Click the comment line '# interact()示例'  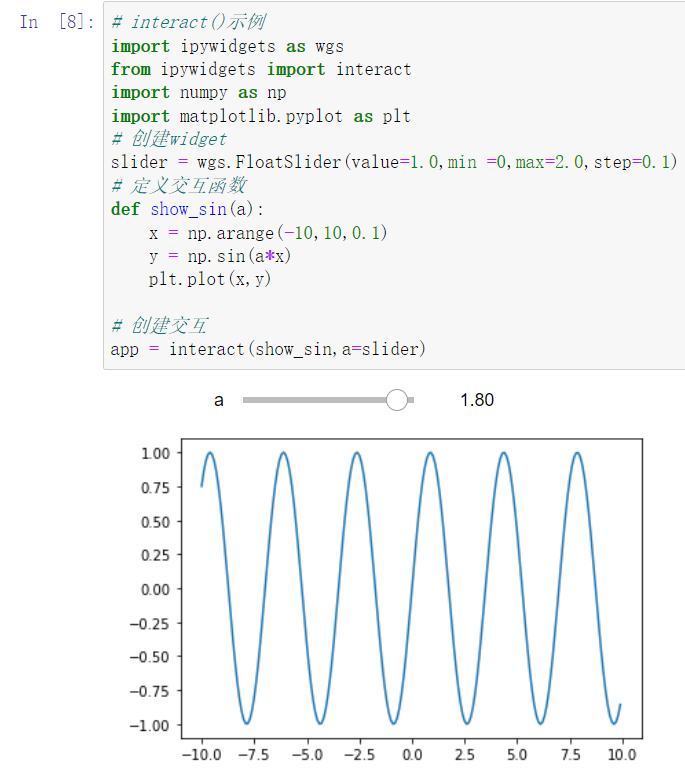click(188, 22)
